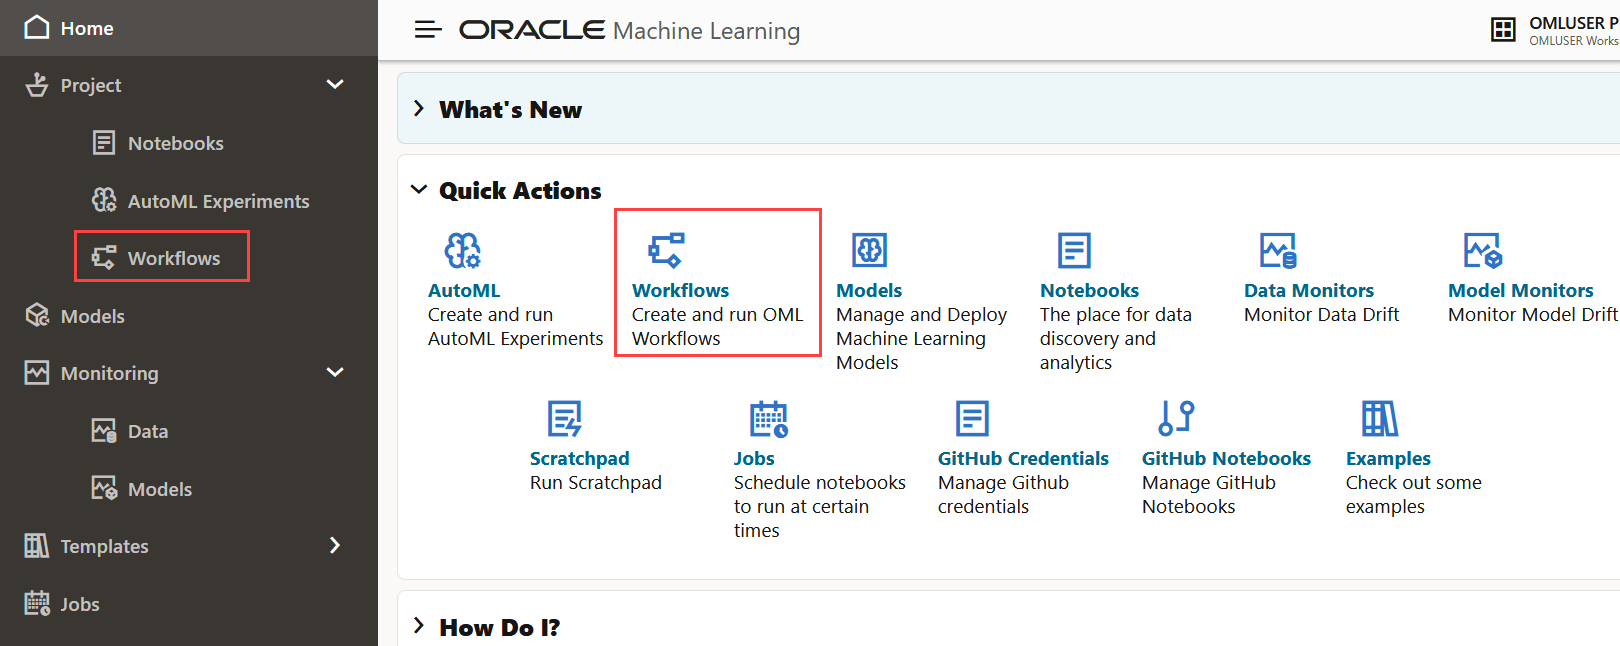Open the Templates sidebar label
The height and width of the screenshot is (646, 1620).
tap(105, 547)
